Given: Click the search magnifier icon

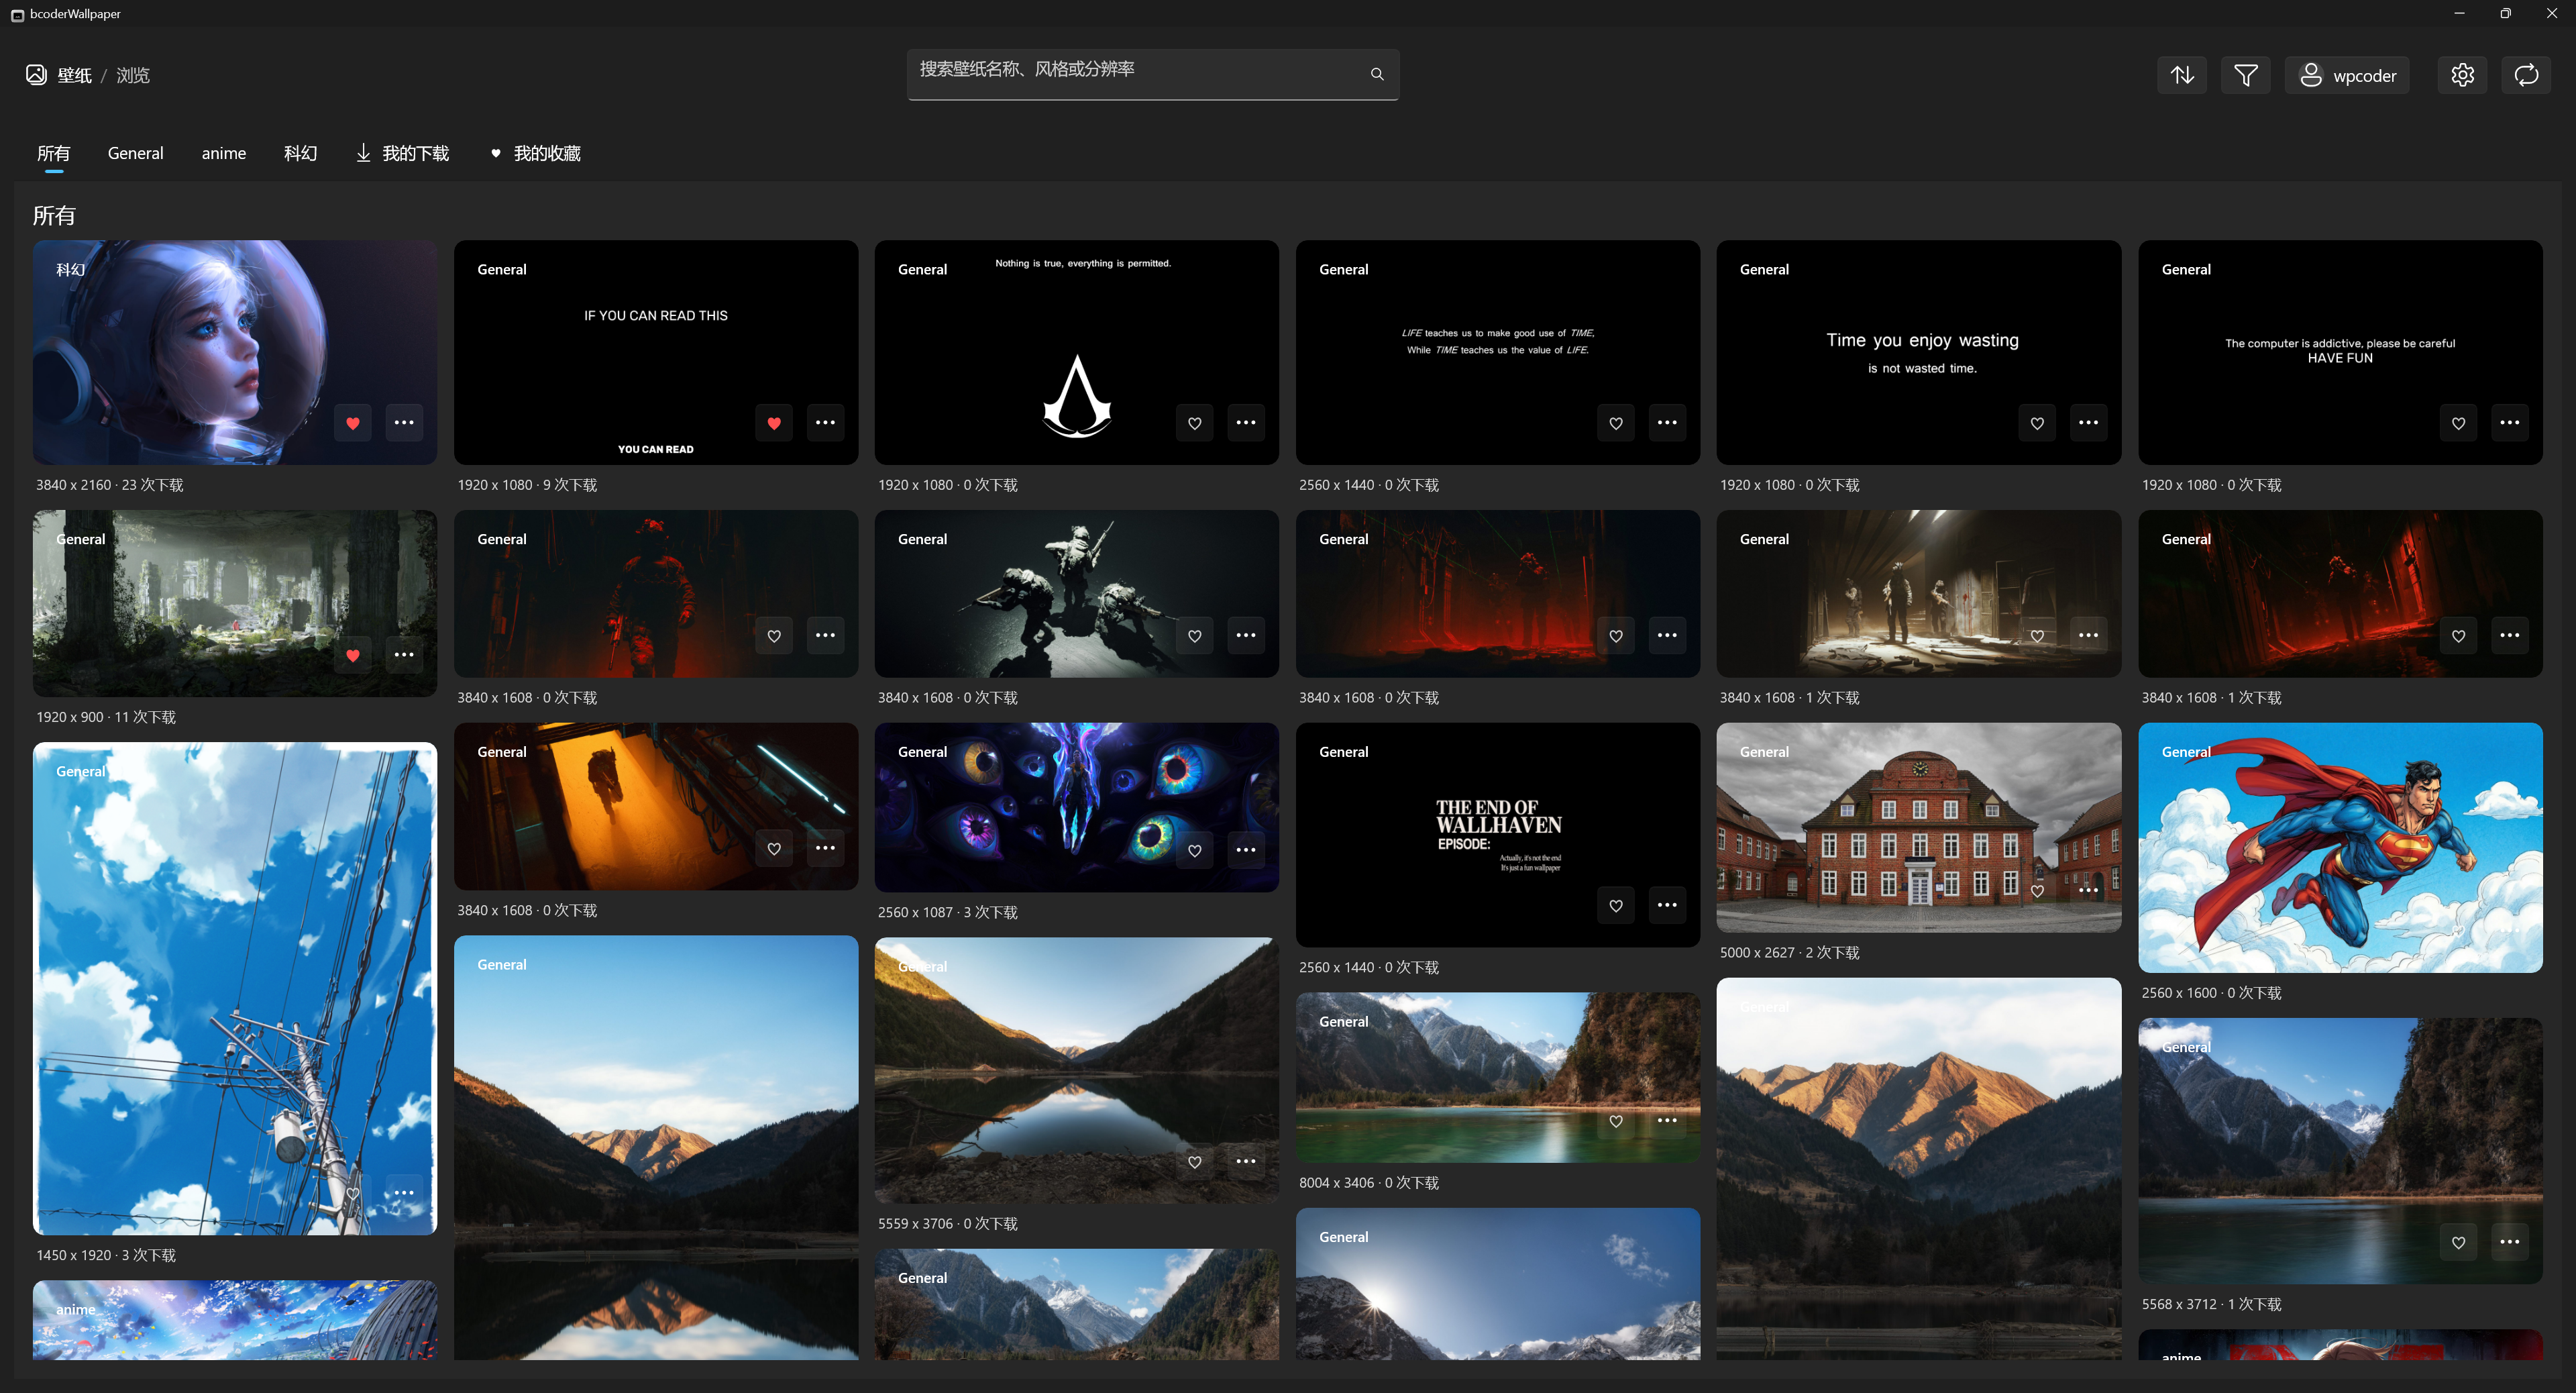Looking at the screenshot, I should 1377,73.
